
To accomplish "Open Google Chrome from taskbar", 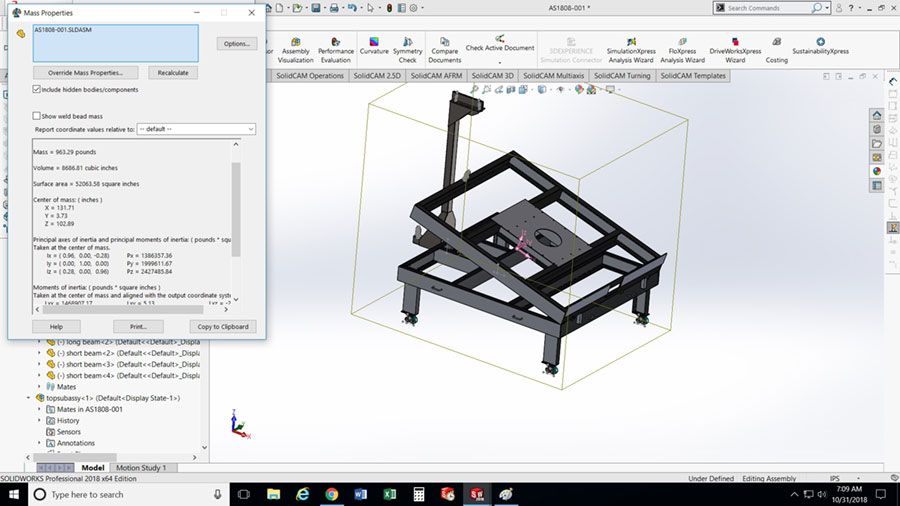I will (x=332, y=494).
